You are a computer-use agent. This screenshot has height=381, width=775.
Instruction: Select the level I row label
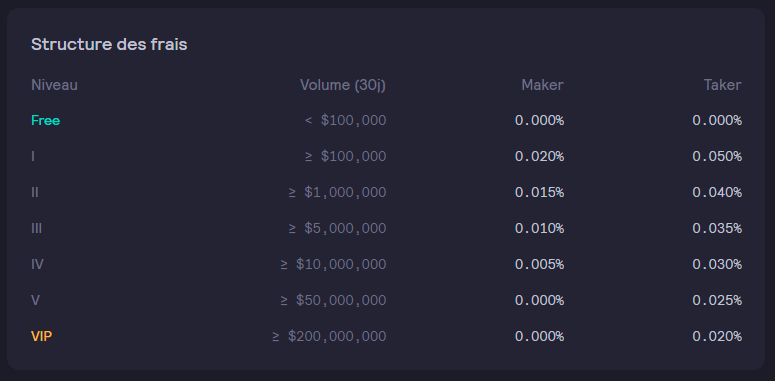(33, 157)
